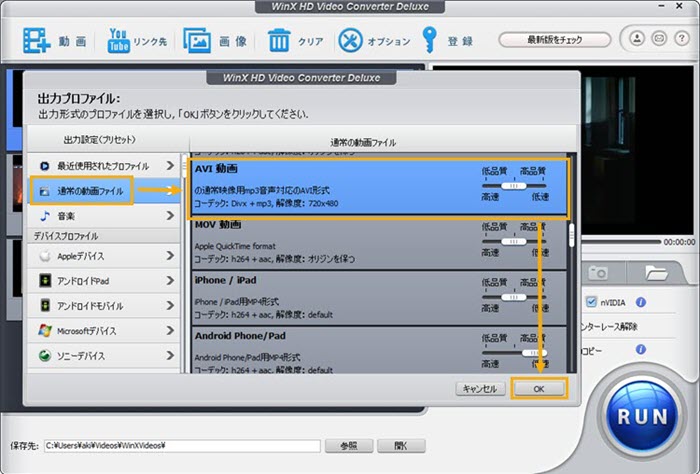The height and width of the screenshot is (474, 700).
Task: Click the info icon beside コピー
Action: point(641,349)
